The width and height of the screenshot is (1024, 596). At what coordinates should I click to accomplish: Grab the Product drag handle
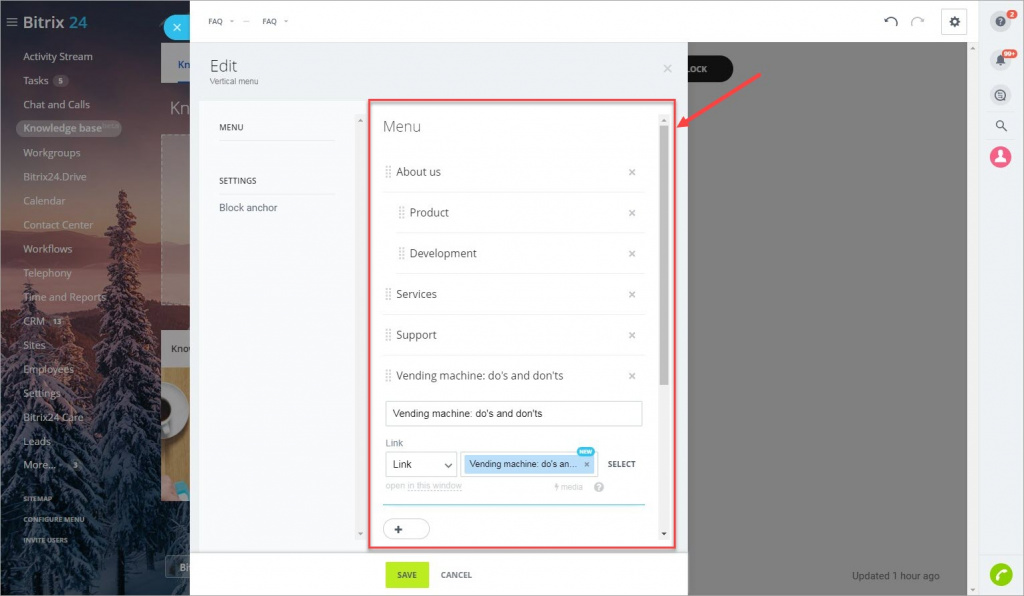402,213
